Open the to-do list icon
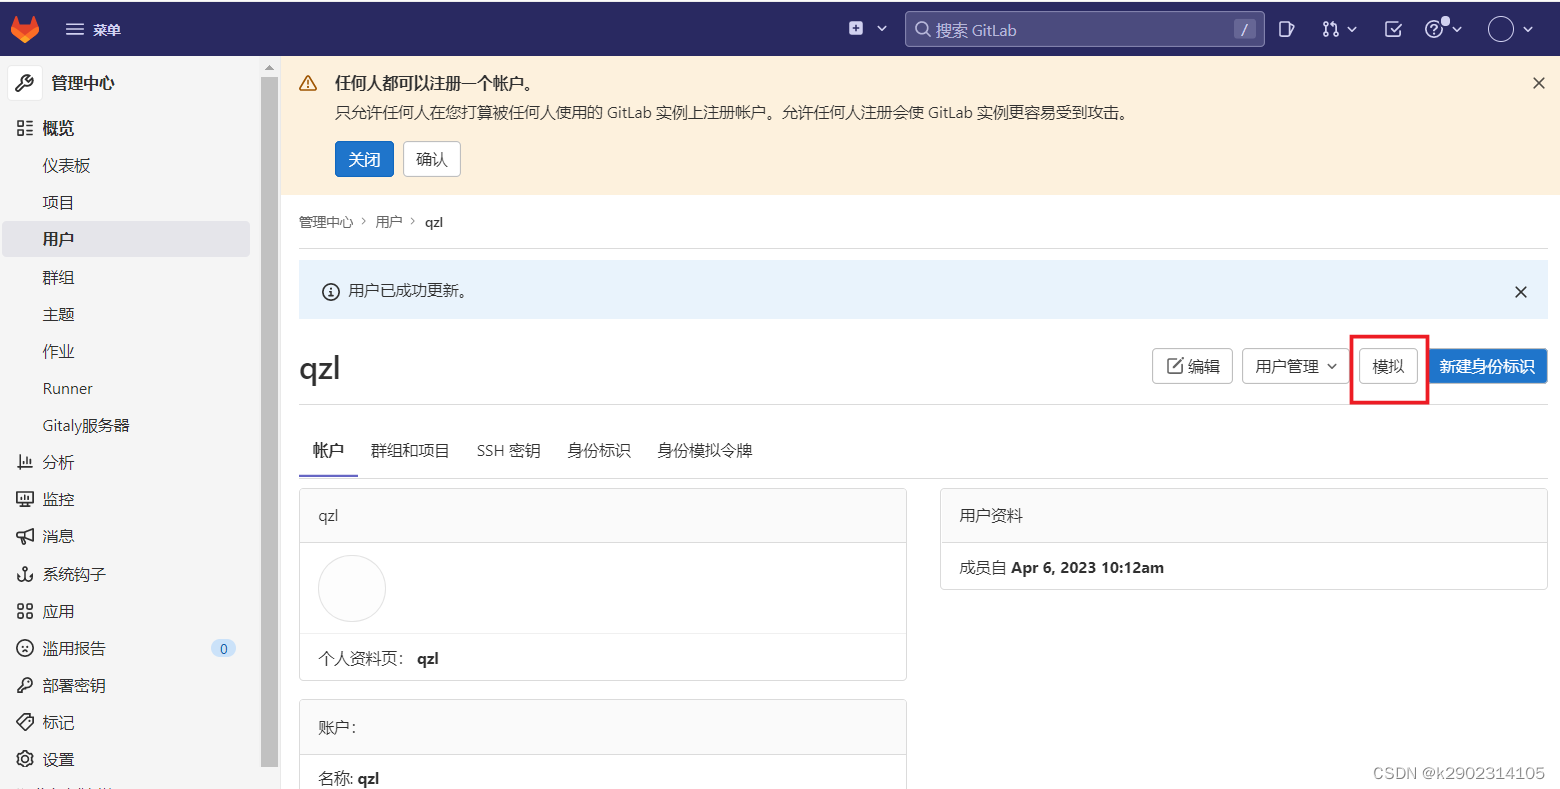This screenshot has height=789, width=1560. [x=1393, y=29]
